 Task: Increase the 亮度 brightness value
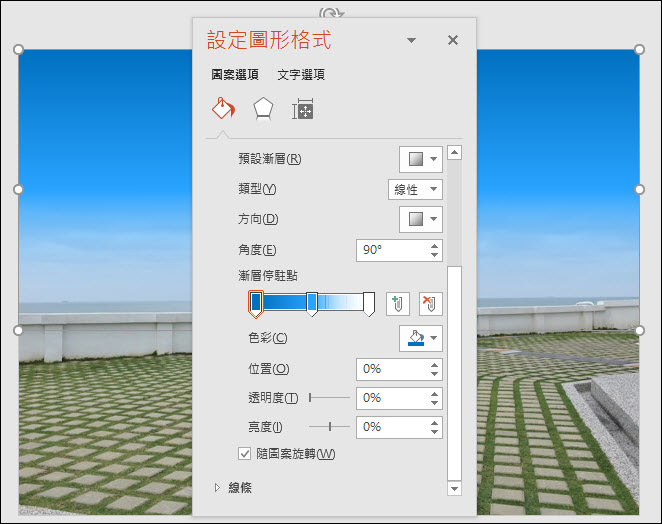[434, 423]
